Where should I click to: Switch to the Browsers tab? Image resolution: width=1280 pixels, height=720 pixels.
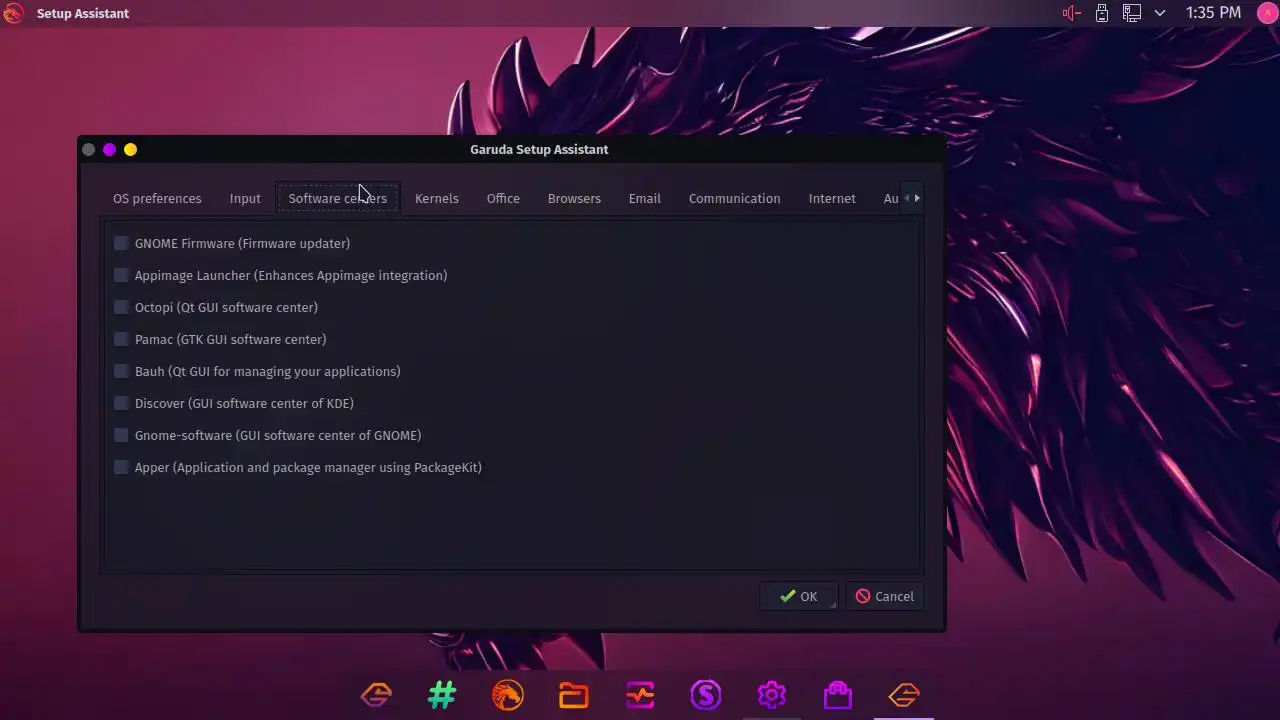coord(574,198)
